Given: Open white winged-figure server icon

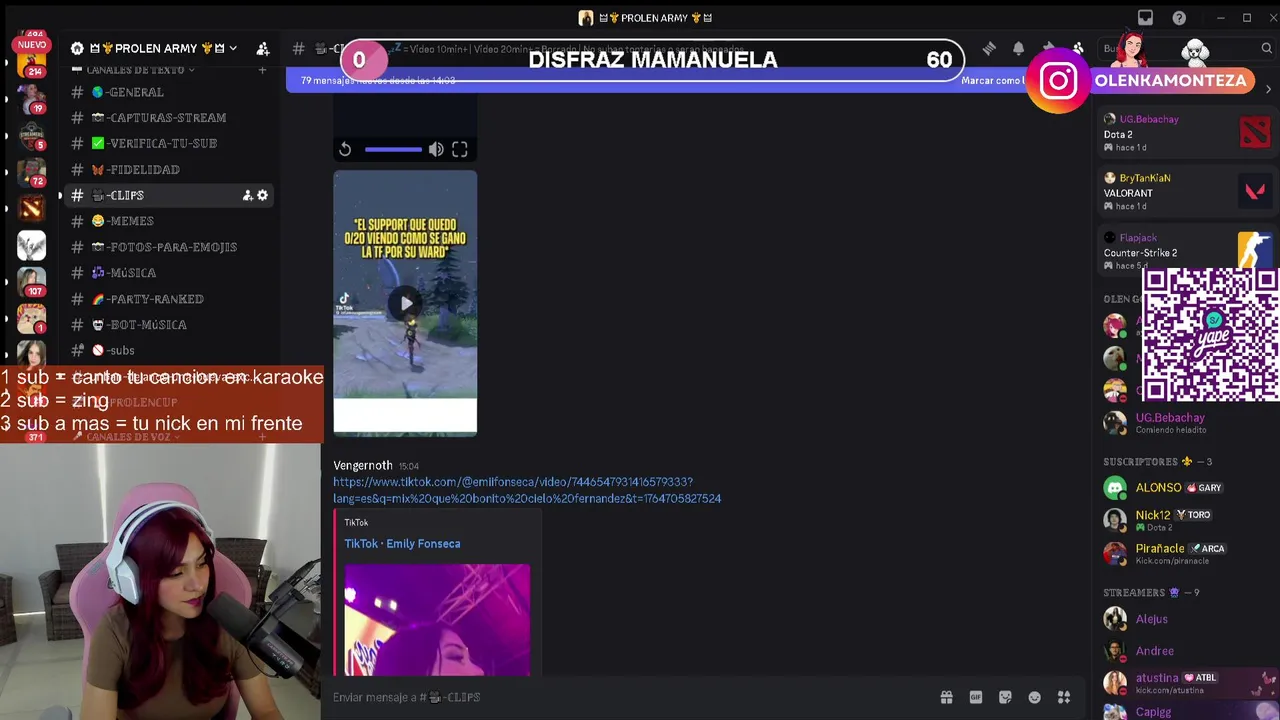Looking at the screenshot, I should coord(31,245).
